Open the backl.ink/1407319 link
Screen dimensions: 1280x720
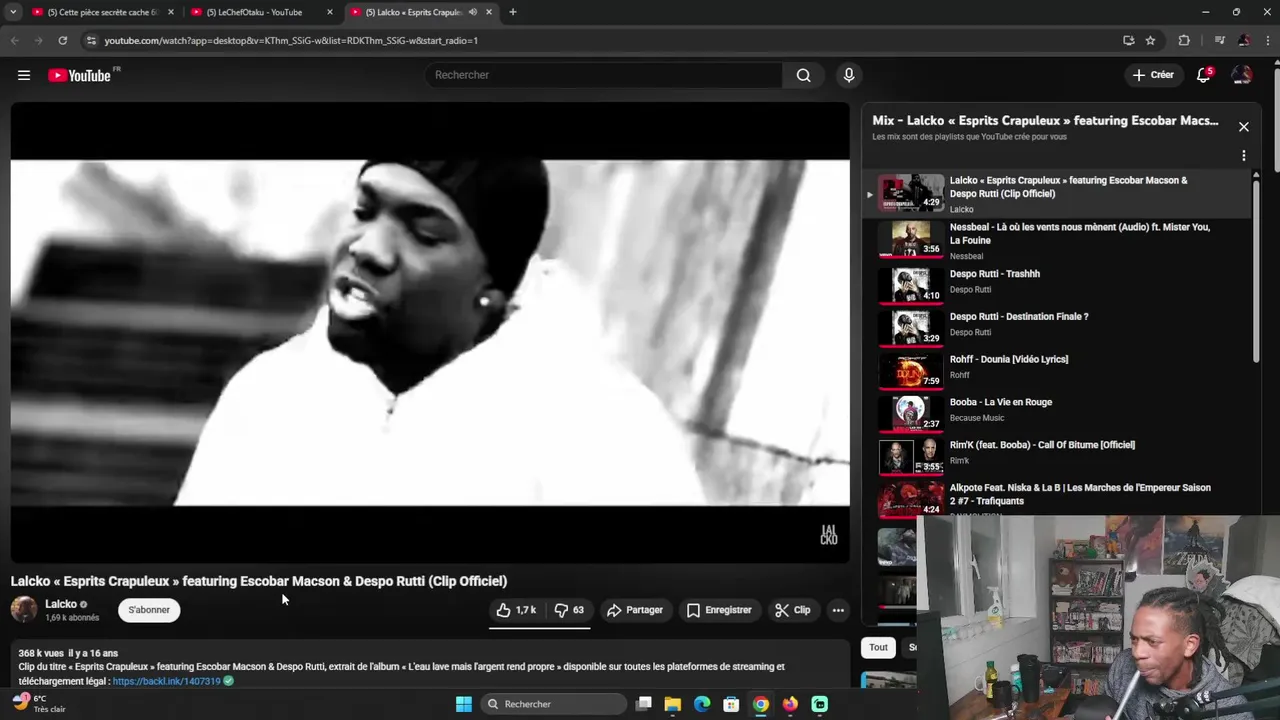point(166,681)
